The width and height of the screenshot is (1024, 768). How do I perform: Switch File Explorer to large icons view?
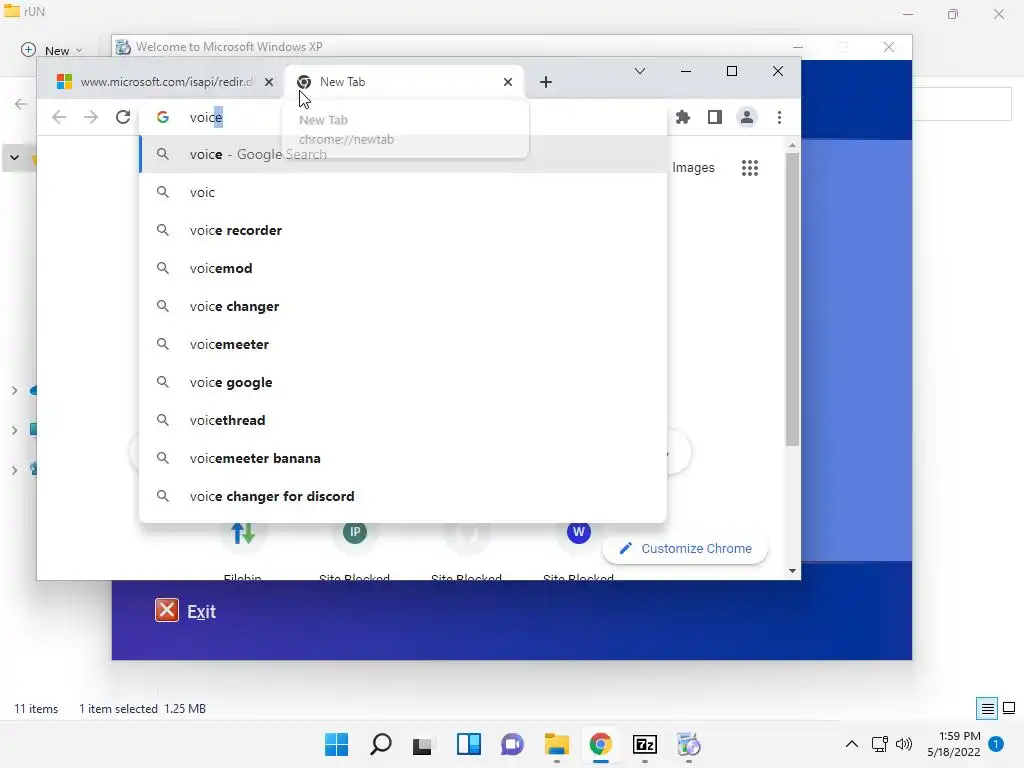(x=1009, y=708)
